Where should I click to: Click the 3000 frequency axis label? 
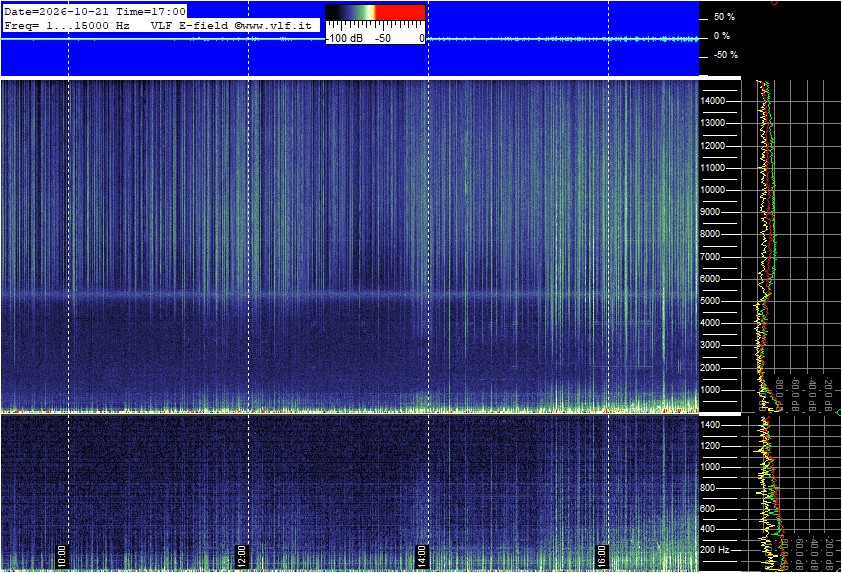click(710, 345)
